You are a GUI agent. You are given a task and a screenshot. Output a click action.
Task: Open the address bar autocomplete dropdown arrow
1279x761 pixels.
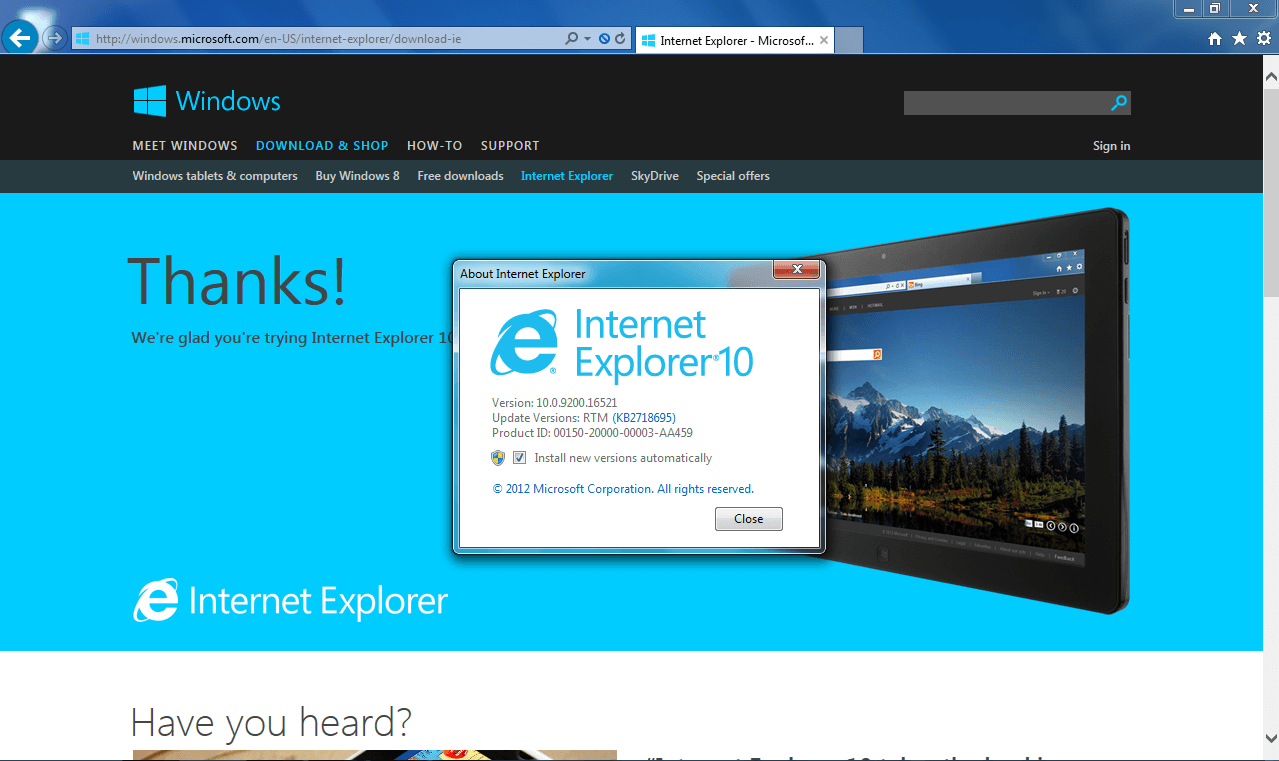click(x=587, y=39)
